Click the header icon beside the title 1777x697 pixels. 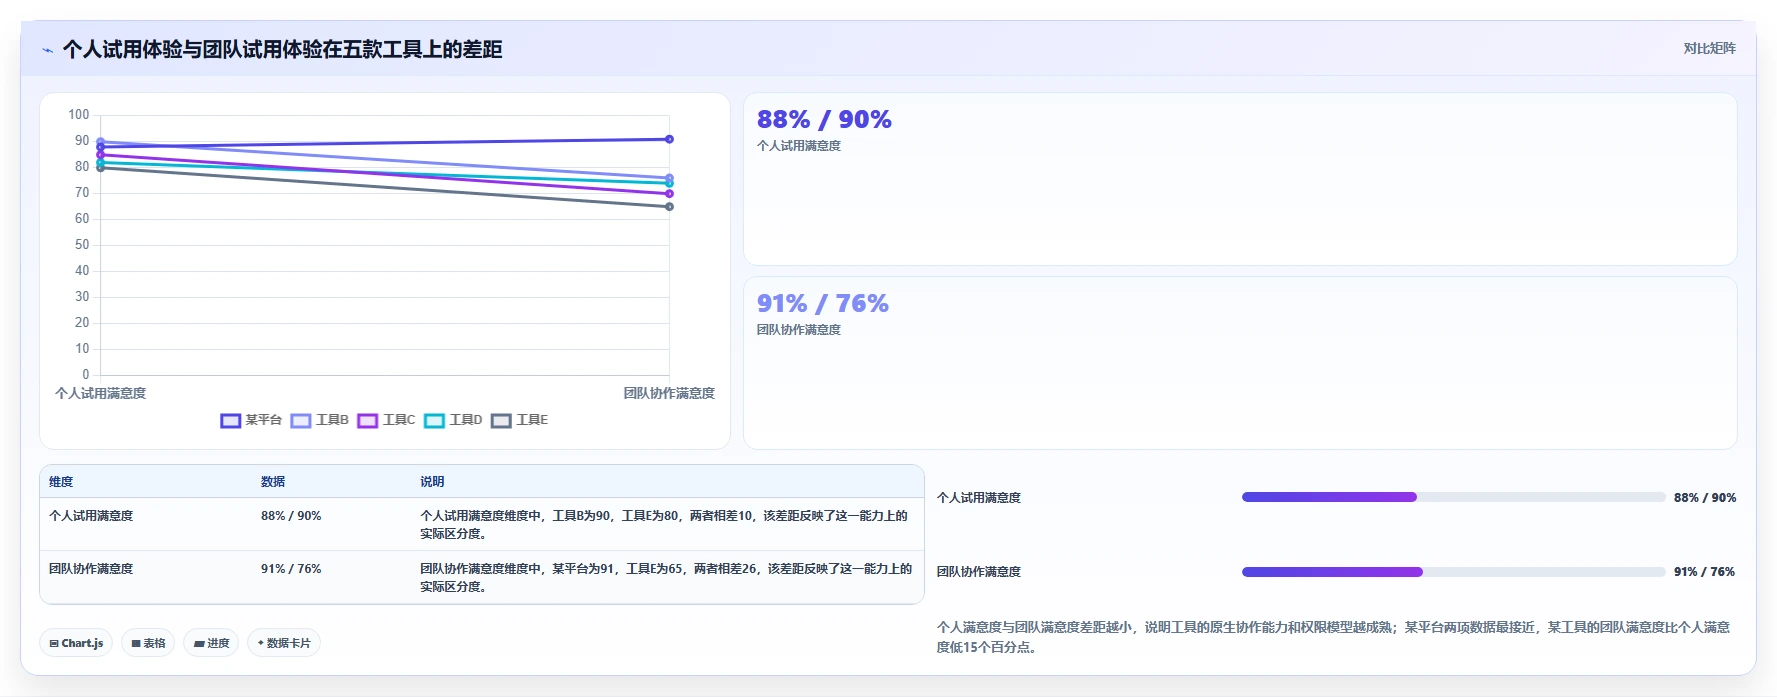tap(47, 50)
